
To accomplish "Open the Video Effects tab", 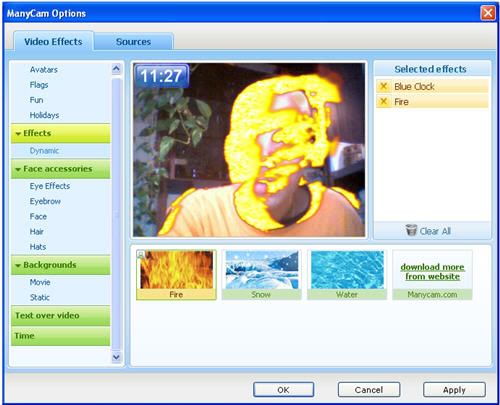I will 53,42.
